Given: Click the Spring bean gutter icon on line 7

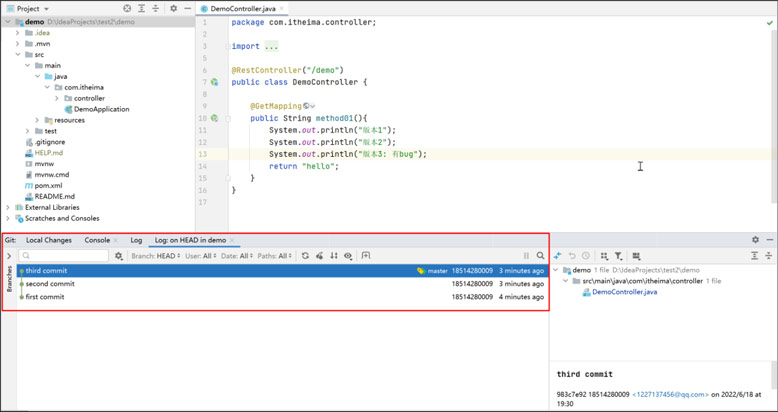Looking at the screenshot, I should [214, 82].
